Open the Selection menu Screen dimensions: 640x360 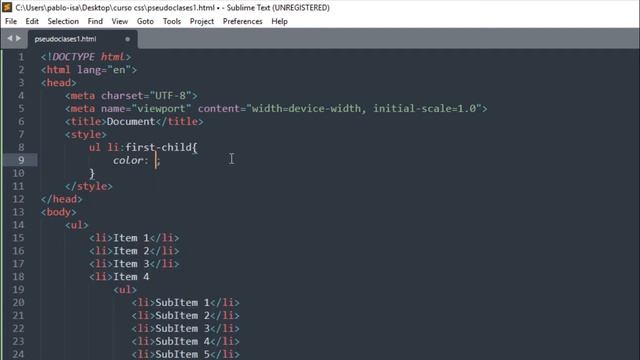(63, 21)
